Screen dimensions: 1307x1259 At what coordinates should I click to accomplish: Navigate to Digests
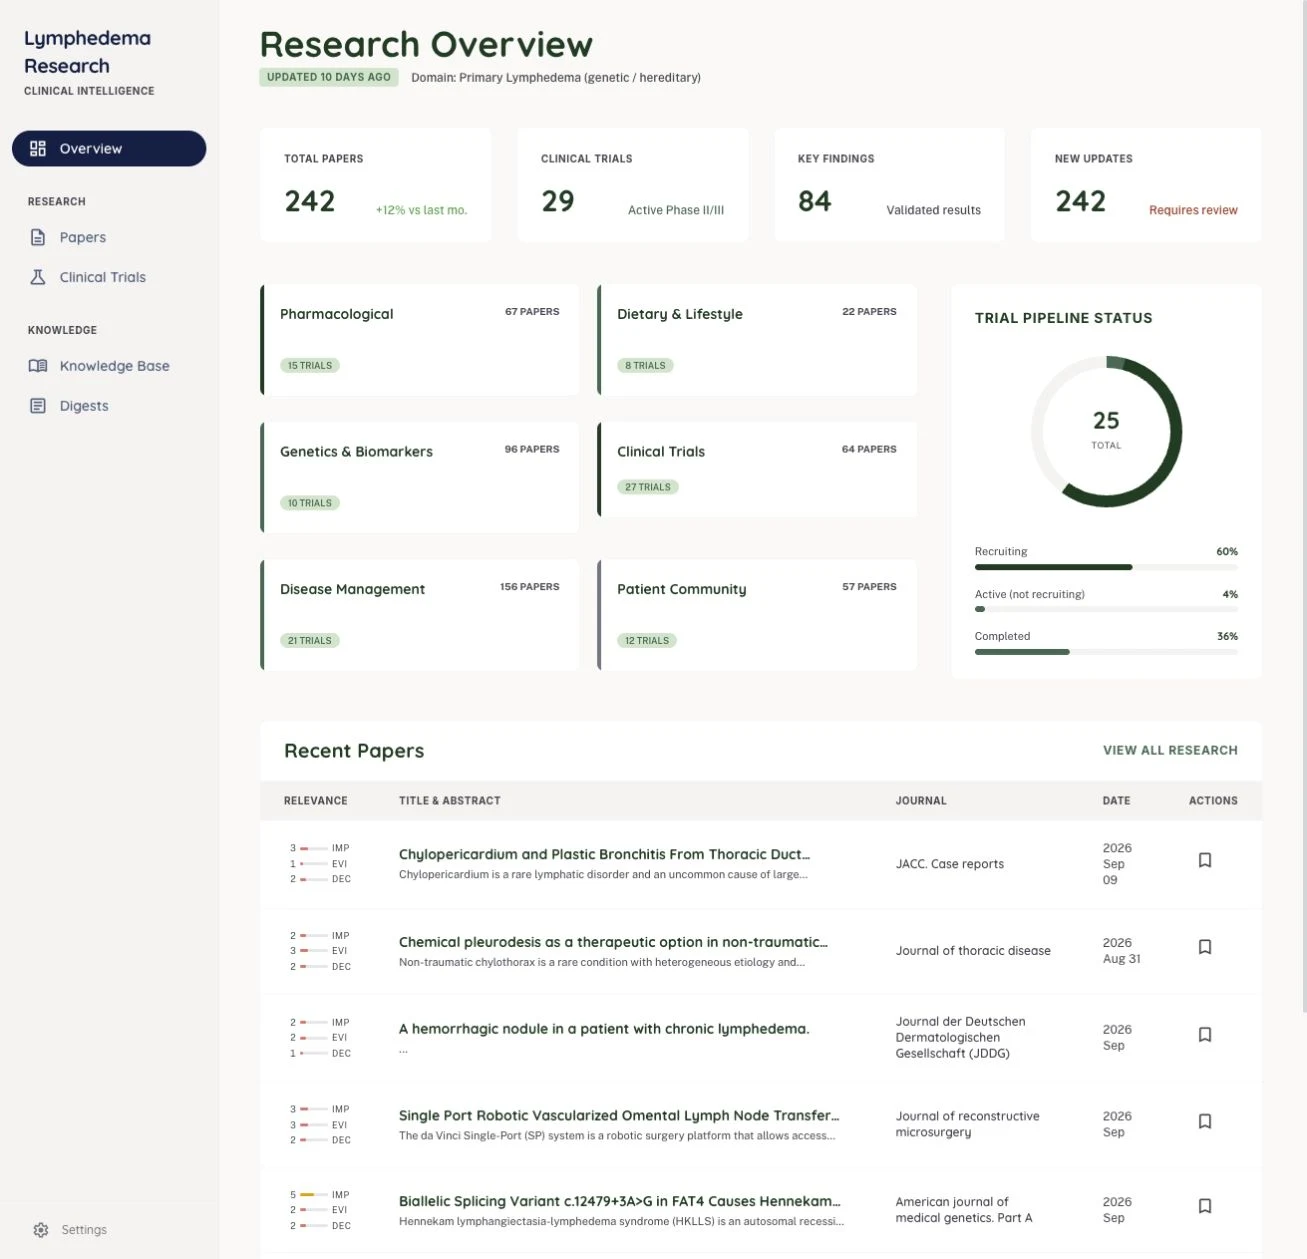coord(109,406)
